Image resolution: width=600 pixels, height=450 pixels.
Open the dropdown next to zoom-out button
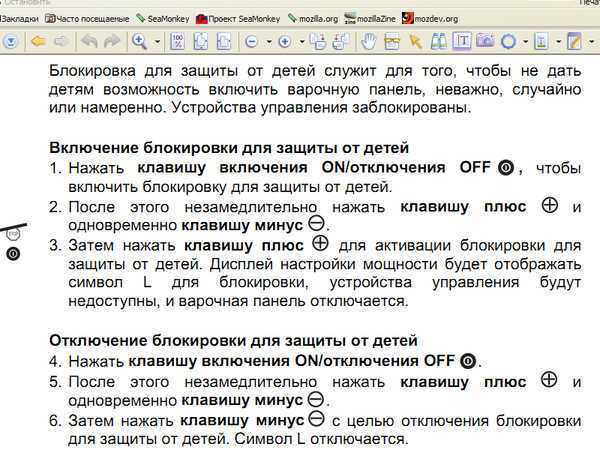click(x=269, y=41)
